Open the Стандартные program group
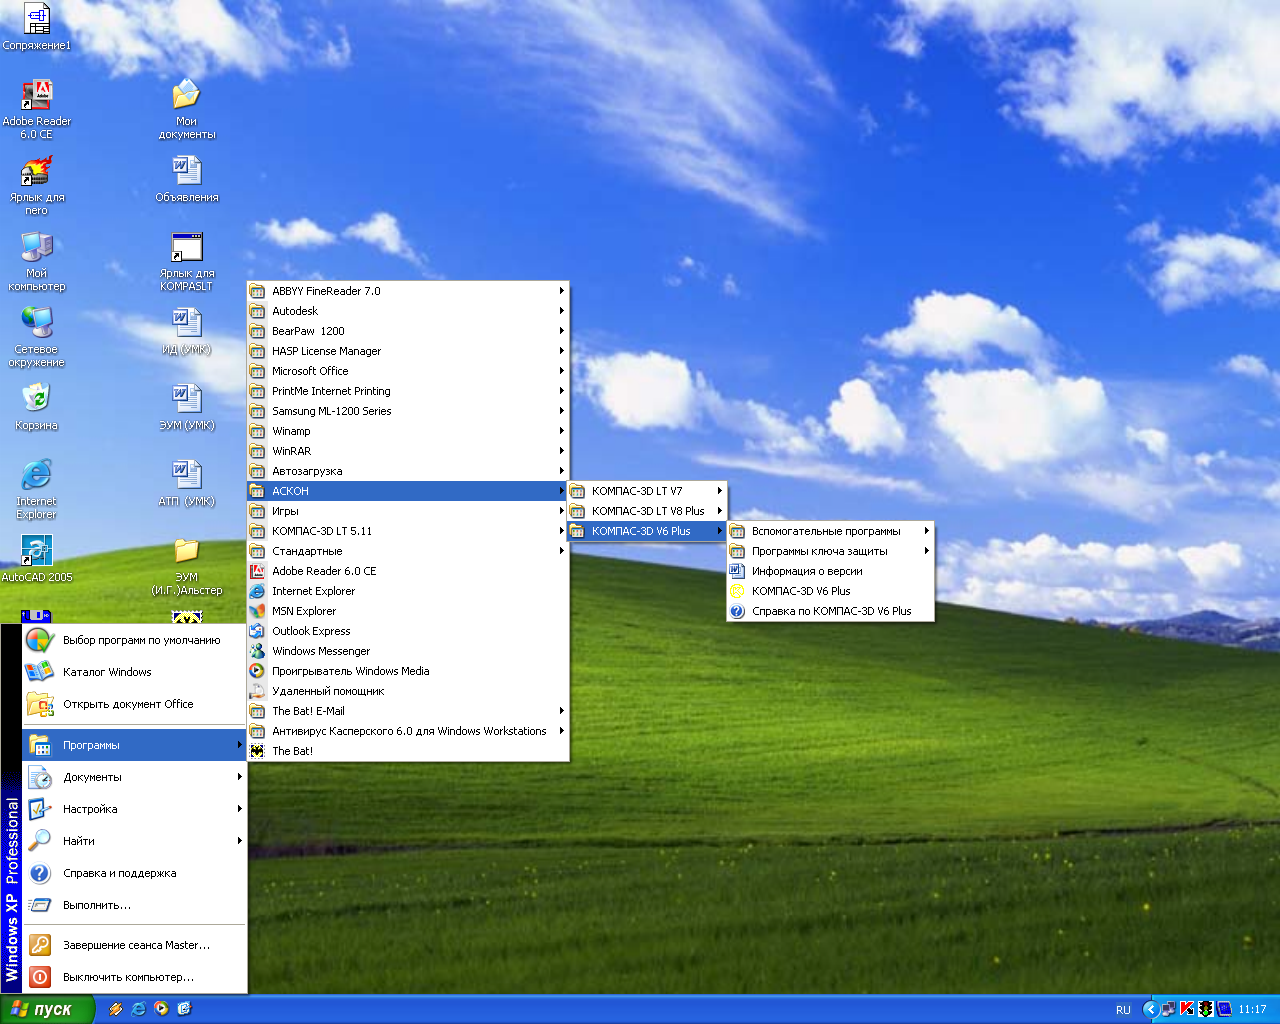 click(x=408, y=551)
